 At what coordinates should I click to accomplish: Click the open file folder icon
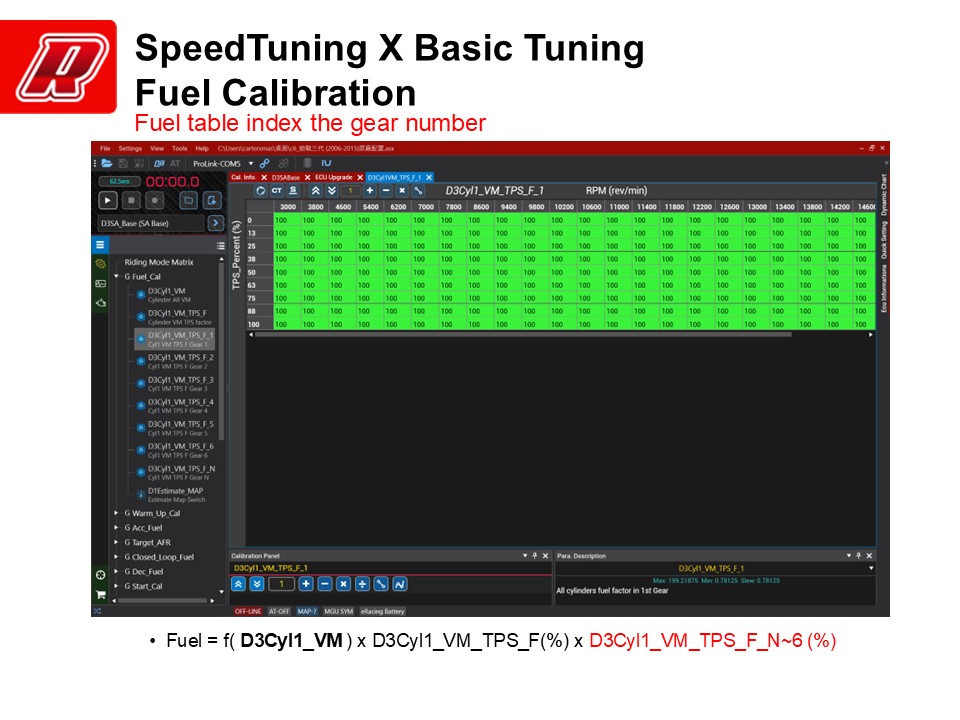(x=107, y=163)
